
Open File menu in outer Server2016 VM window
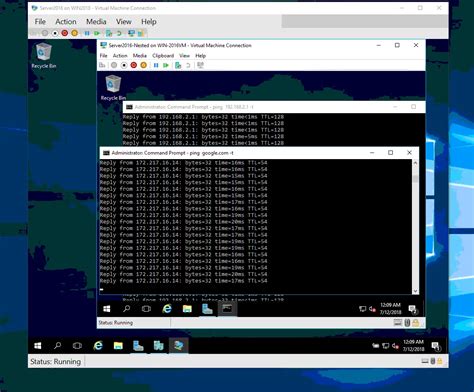point(40,22)
